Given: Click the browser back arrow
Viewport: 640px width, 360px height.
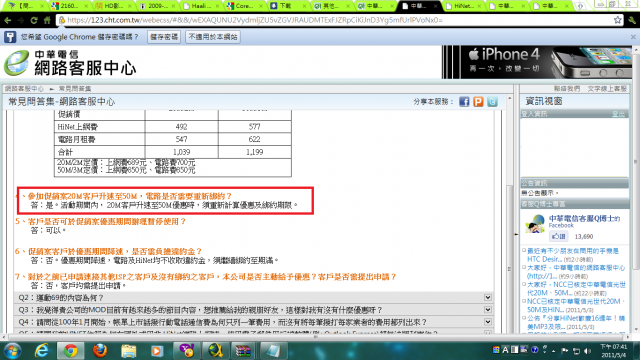Looking at the screenshot, I should click(x=7, y=20).
